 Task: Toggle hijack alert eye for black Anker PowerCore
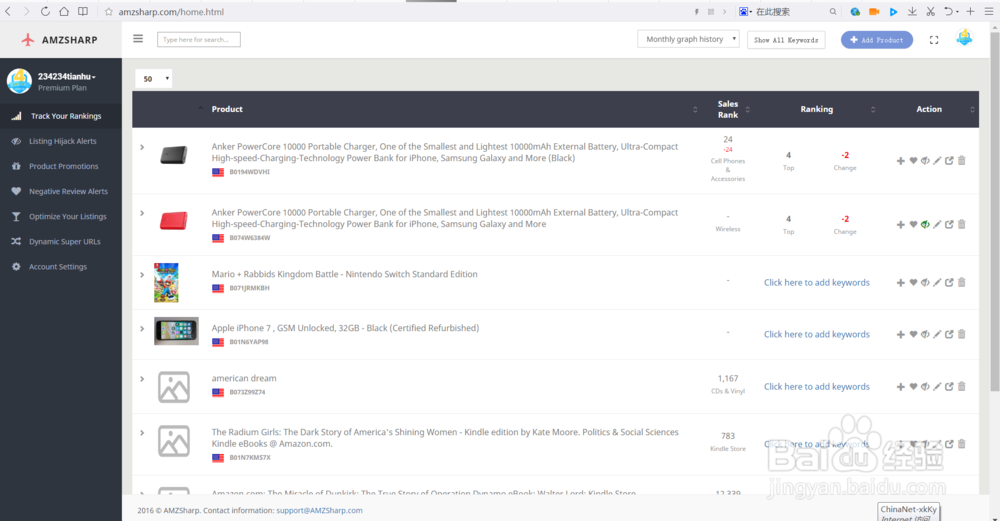(925, 161)
